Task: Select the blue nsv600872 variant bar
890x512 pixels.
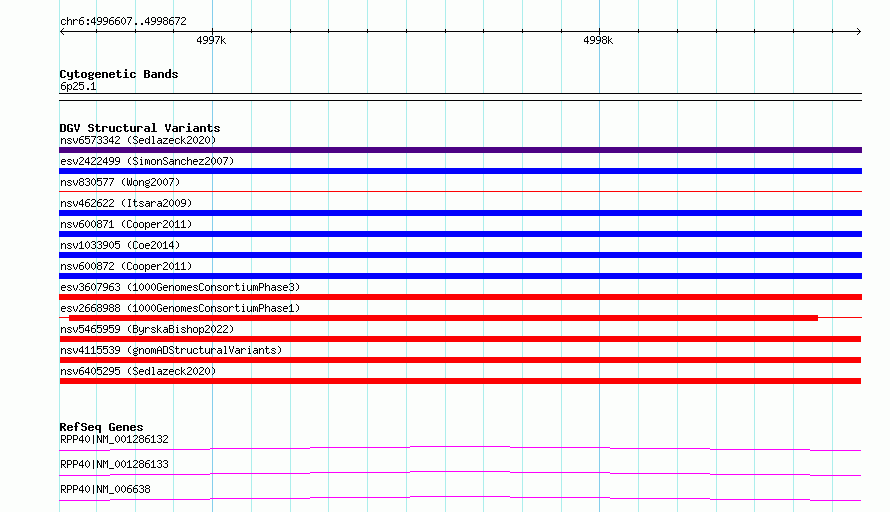Action: click(x=460, y=276)
